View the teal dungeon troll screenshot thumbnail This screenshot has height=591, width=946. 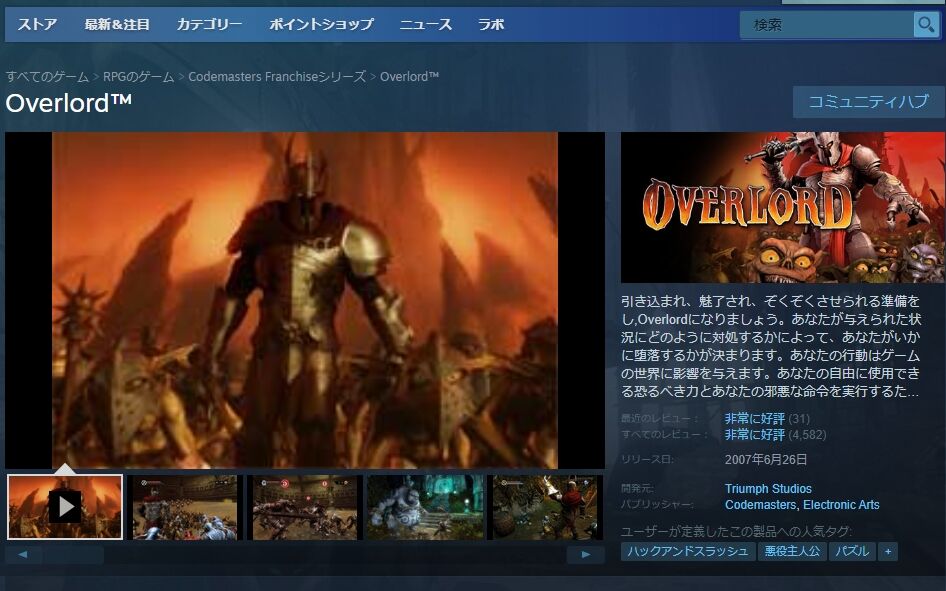[x=425, y=507]
